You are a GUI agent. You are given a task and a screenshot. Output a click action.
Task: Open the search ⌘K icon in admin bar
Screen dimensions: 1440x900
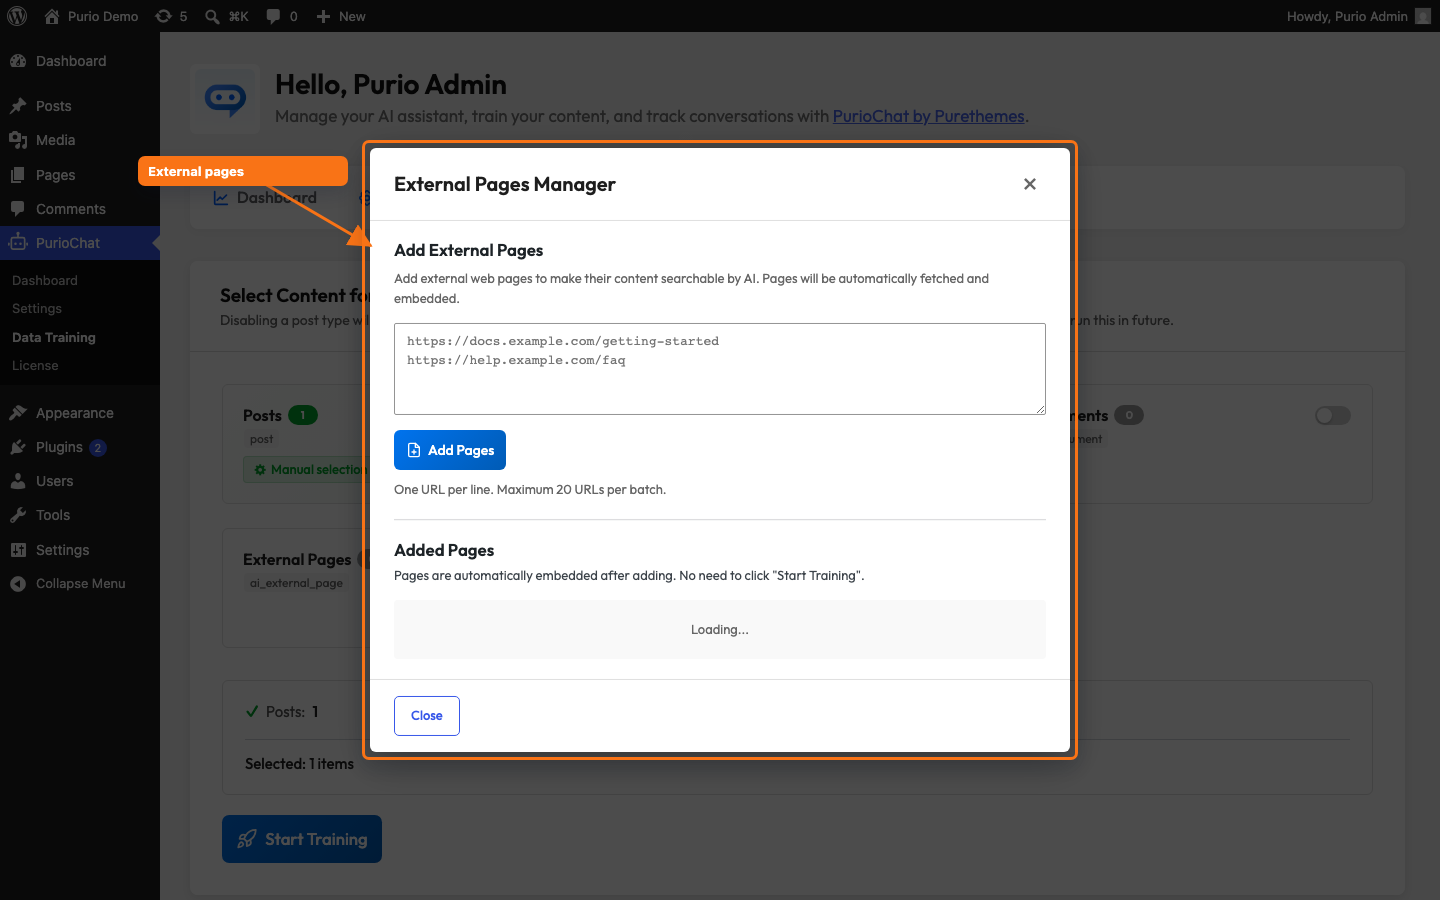[226, 16]
